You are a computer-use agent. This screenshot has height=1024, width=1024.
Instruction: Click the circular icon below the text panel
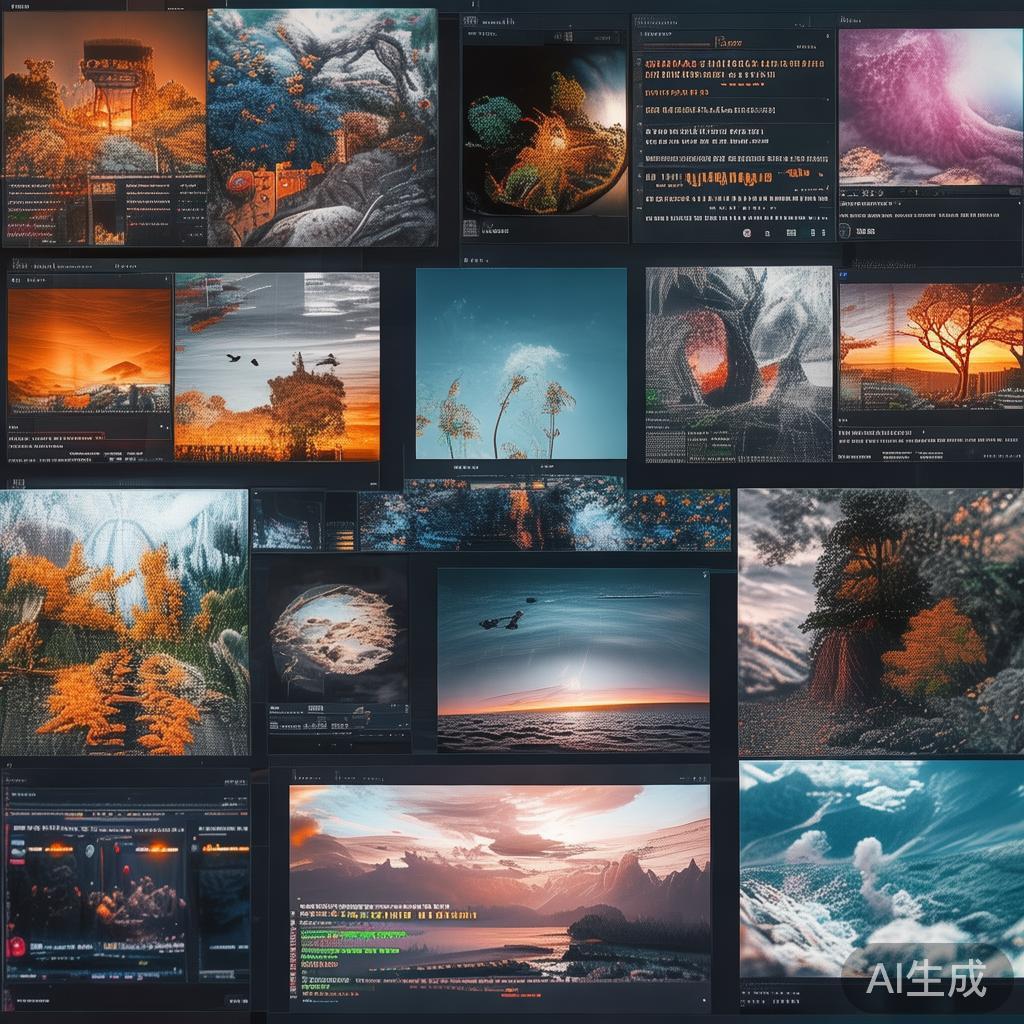746,232
